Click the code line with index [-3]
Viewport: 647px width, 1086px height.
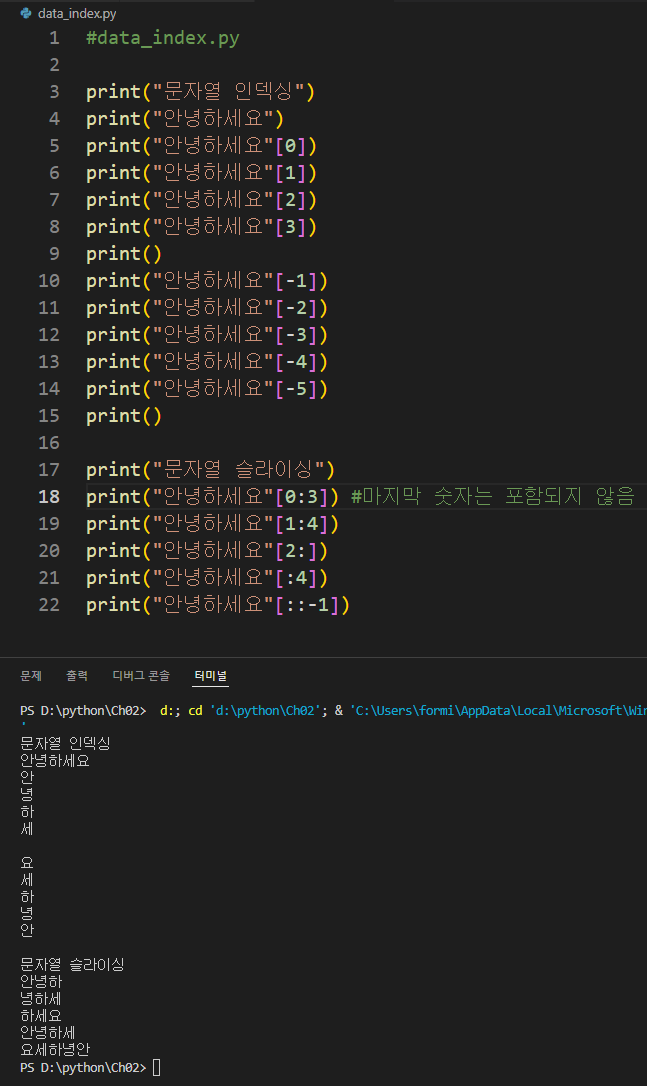[x=207, y=335]
